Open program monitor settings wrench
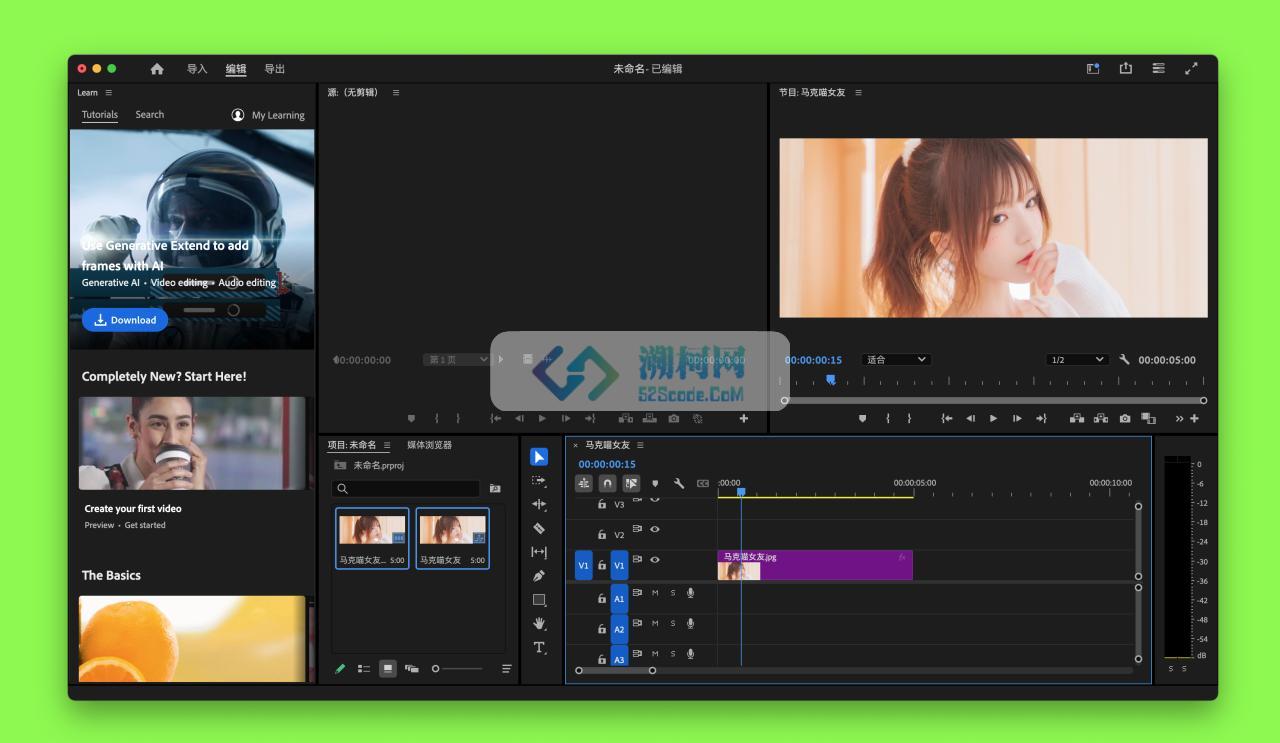Screen dimensions: 1280x743 click(1124, 360)
